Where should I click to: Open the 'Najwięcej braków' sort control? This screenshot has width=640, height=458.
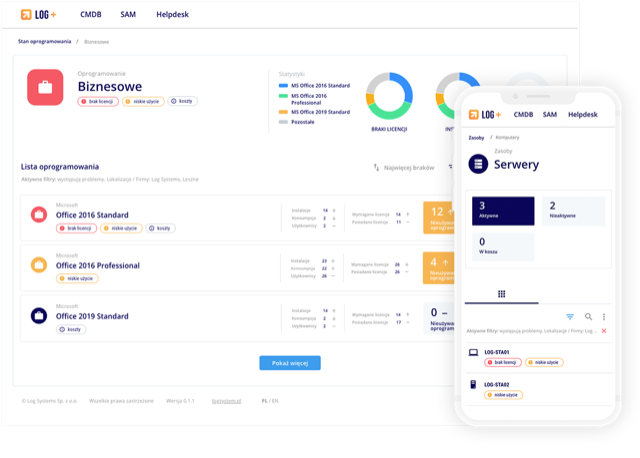(x=404, y=168)
